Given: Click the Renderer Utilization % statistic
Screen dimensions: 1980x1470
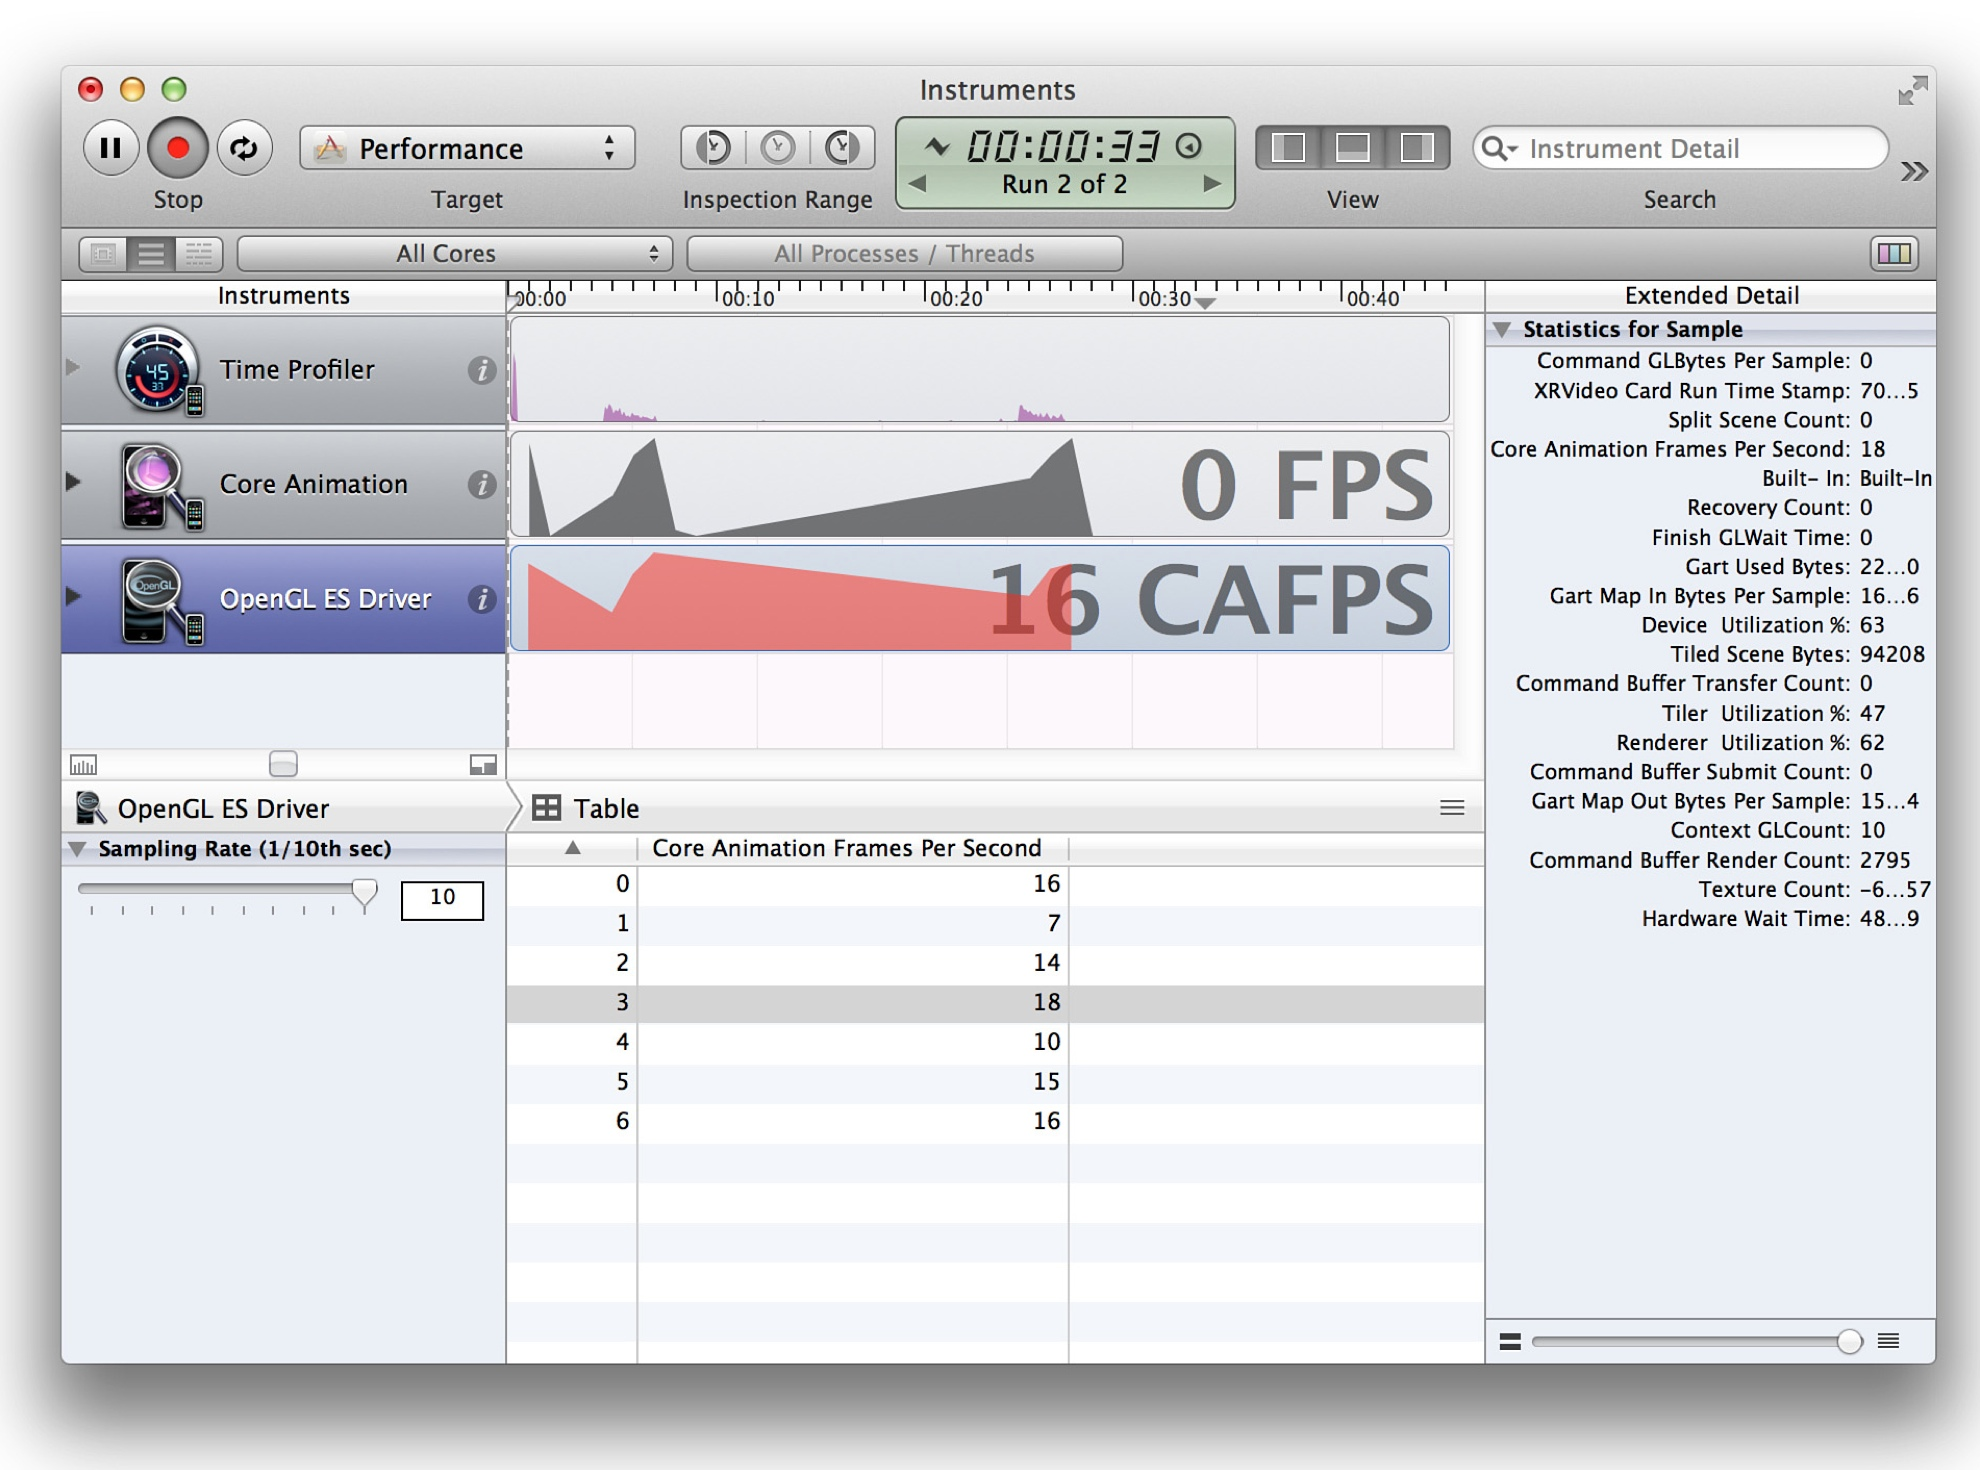Looking at the screenshot, I should [1750, 744].
